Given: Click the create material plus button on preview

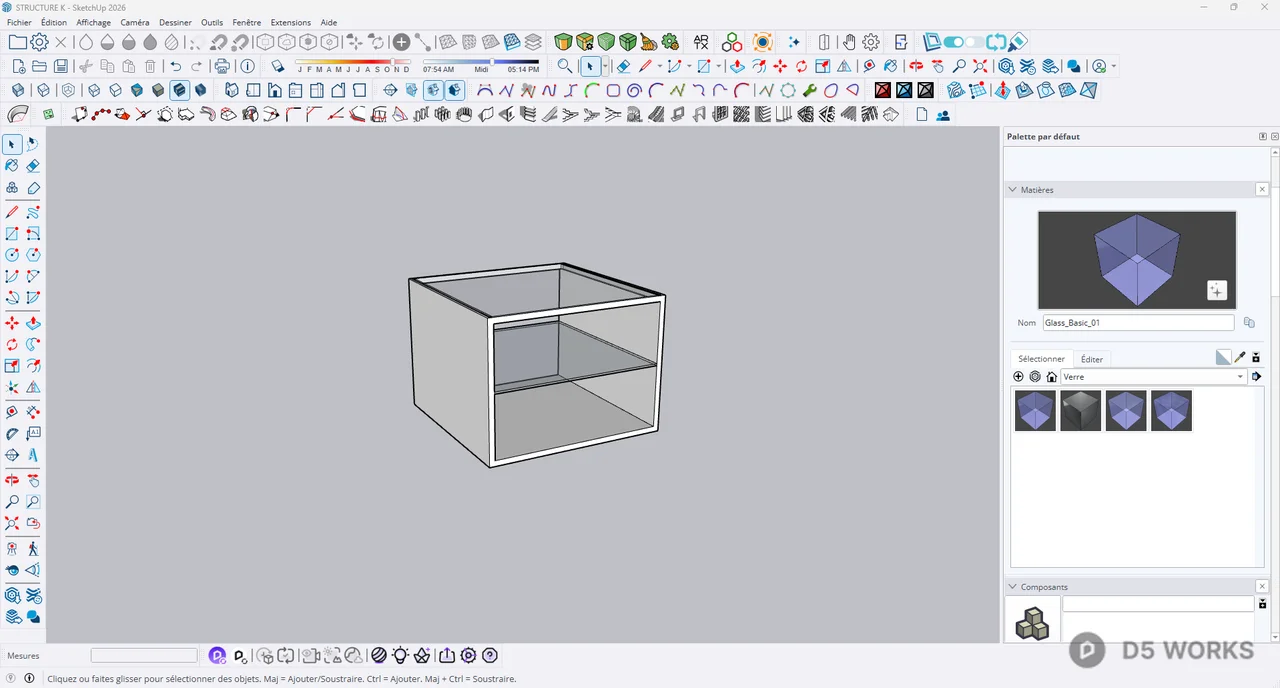Looking at the screenshot, I should 1216,290.
